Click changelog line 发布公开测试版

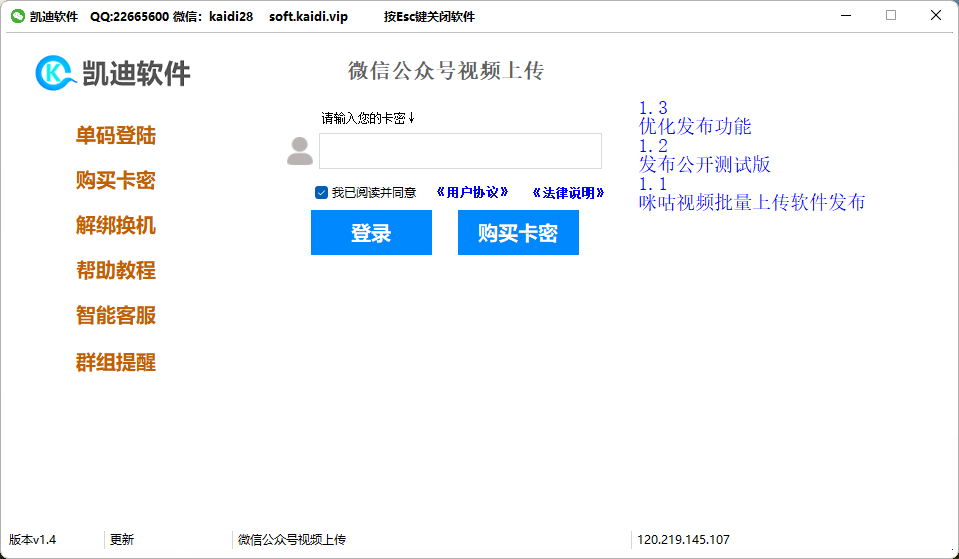705,165
